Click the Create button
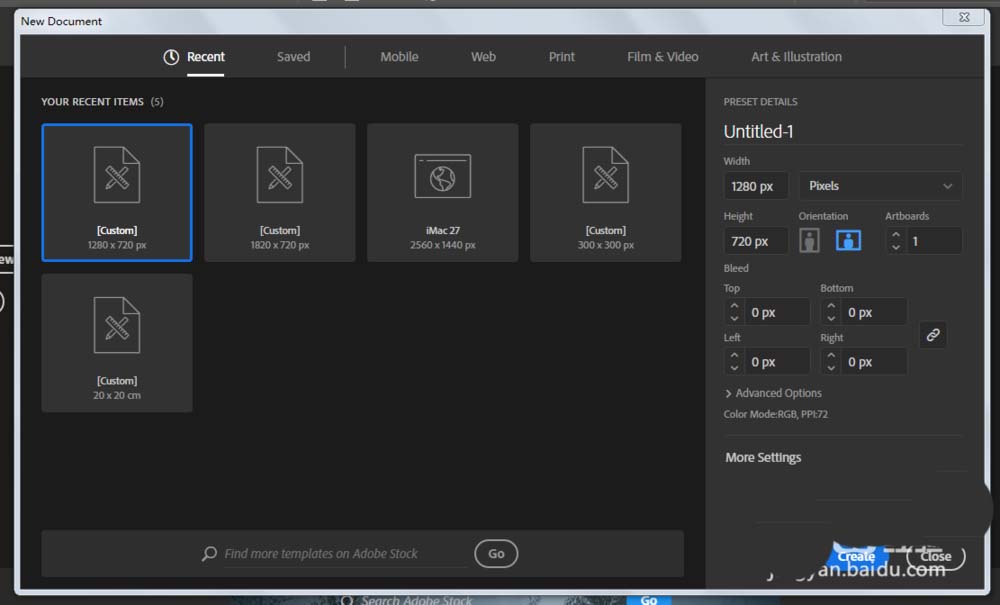The image size is (1000, 605). [x=856, y=556]
